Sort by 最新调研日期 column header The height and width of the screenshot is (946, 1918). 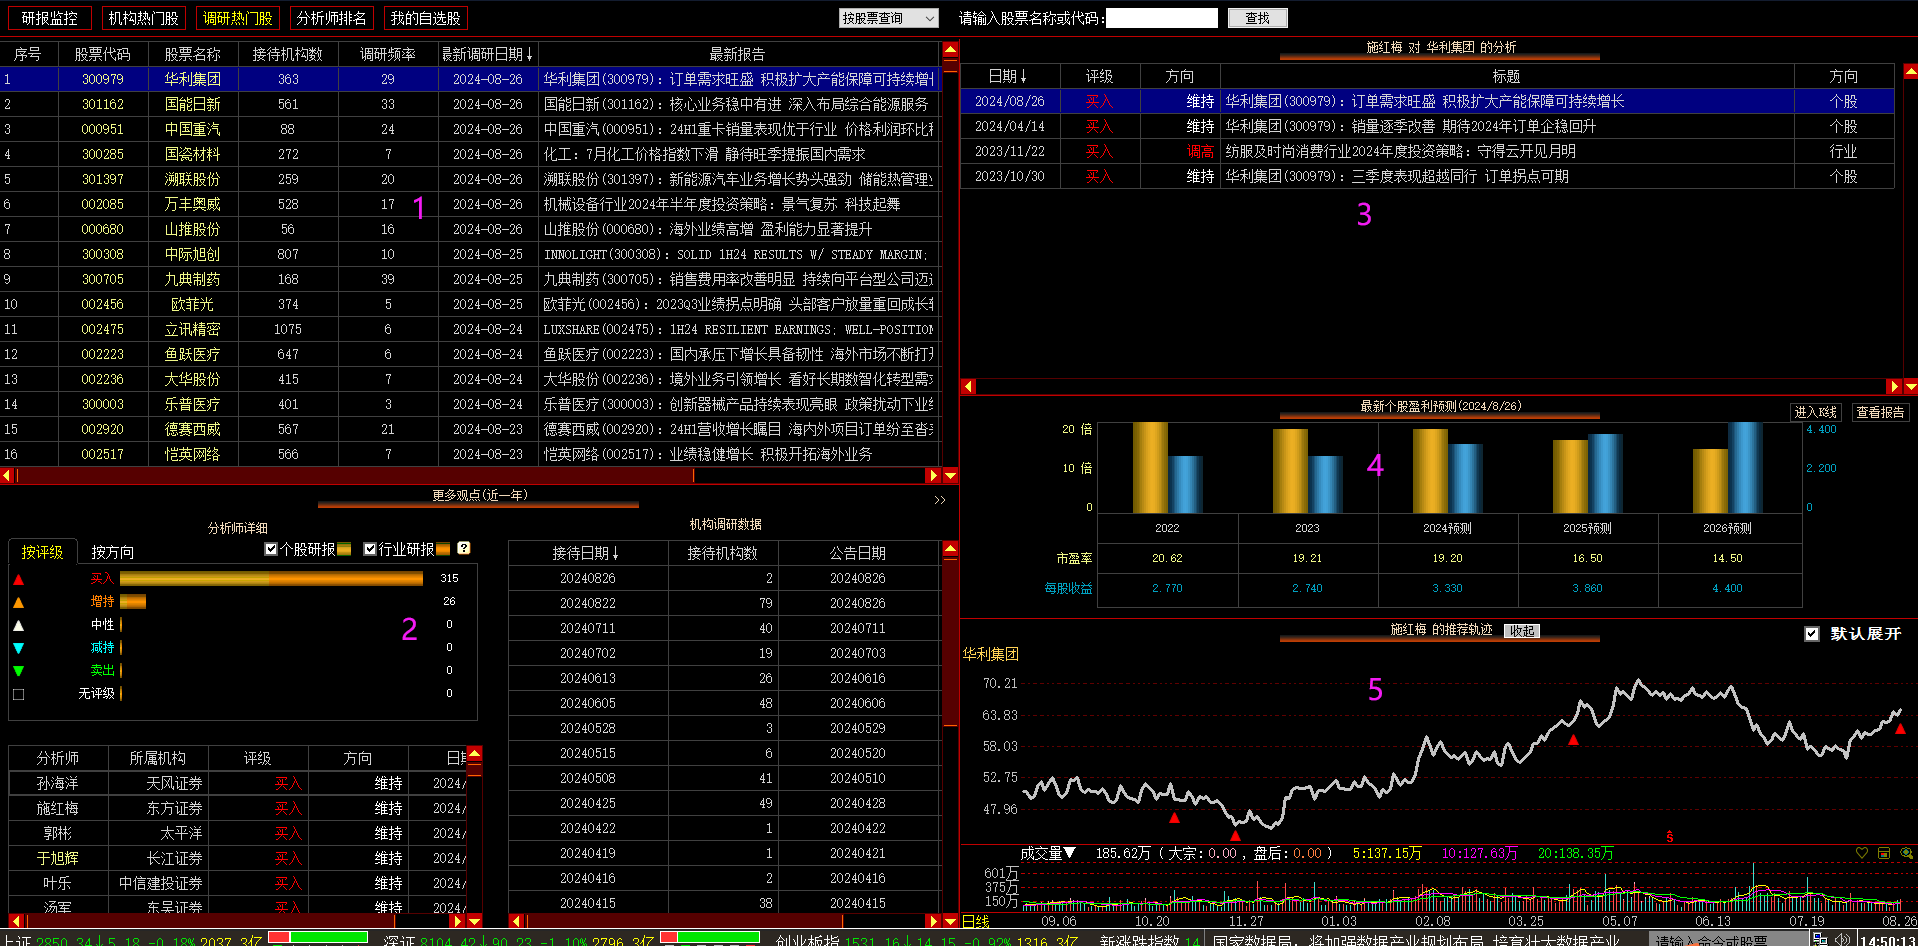pos(487,54)
